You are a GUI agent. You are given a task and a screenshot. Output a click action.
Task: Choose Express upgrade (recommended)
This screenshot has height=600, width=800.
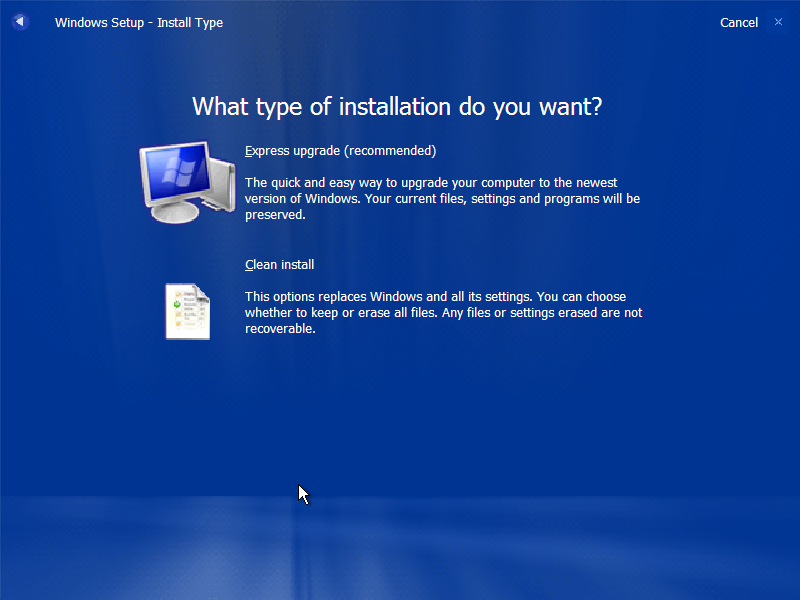340,151
